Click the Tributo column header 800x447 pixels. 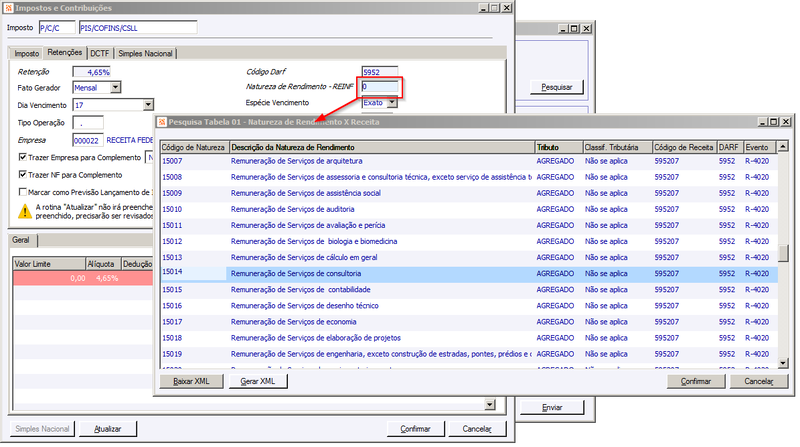559,147
